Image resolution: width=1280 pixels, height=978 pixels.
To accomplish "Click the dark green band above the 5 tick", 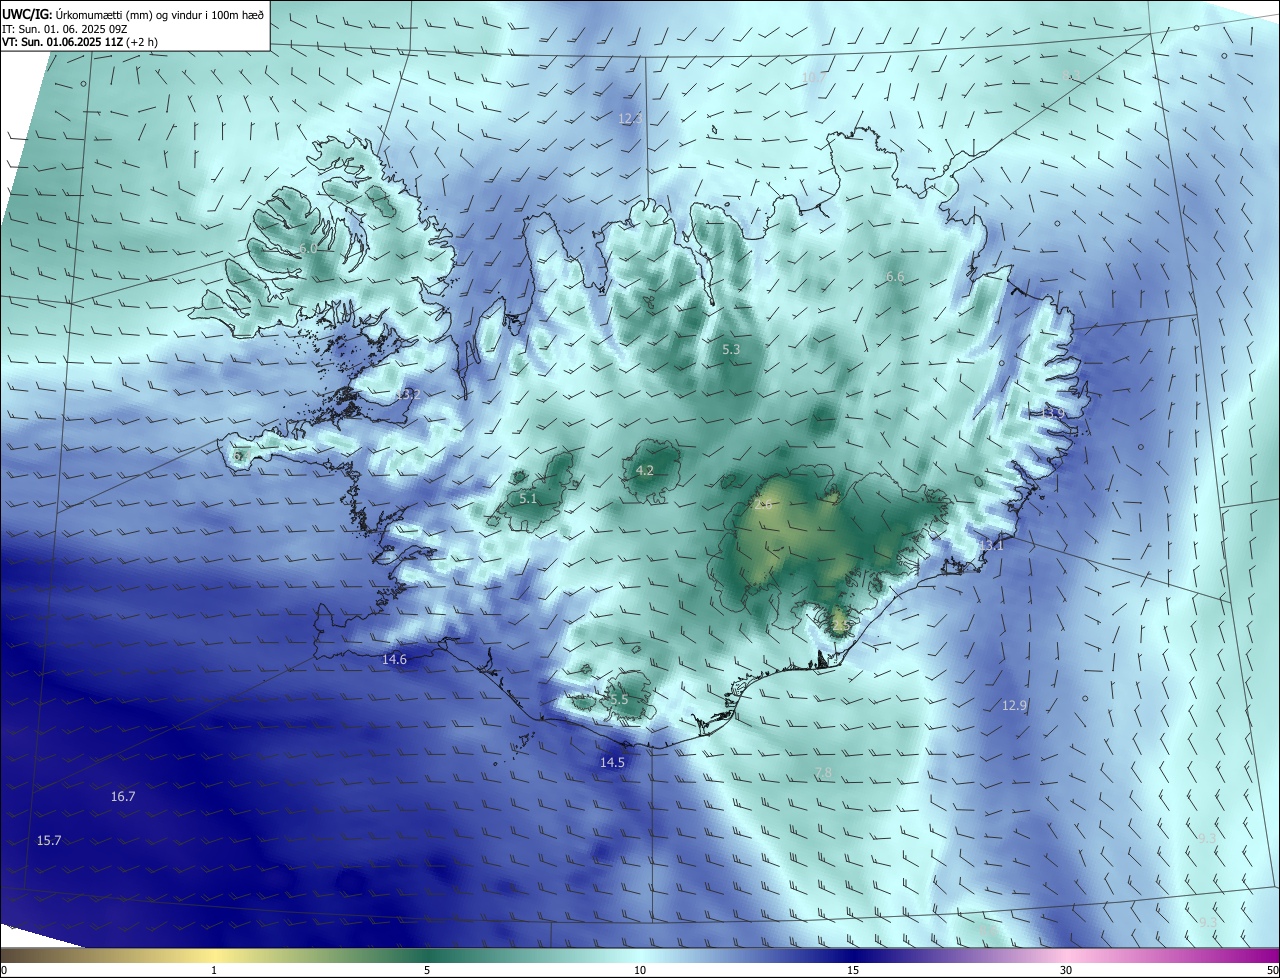I will click(427, 956).
